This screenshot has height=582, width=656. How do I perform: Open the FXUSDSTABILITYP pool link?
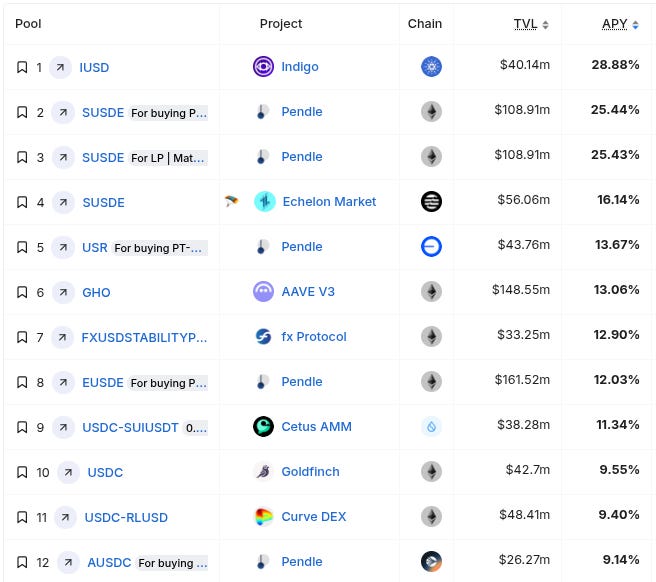(x=144, y=337)
